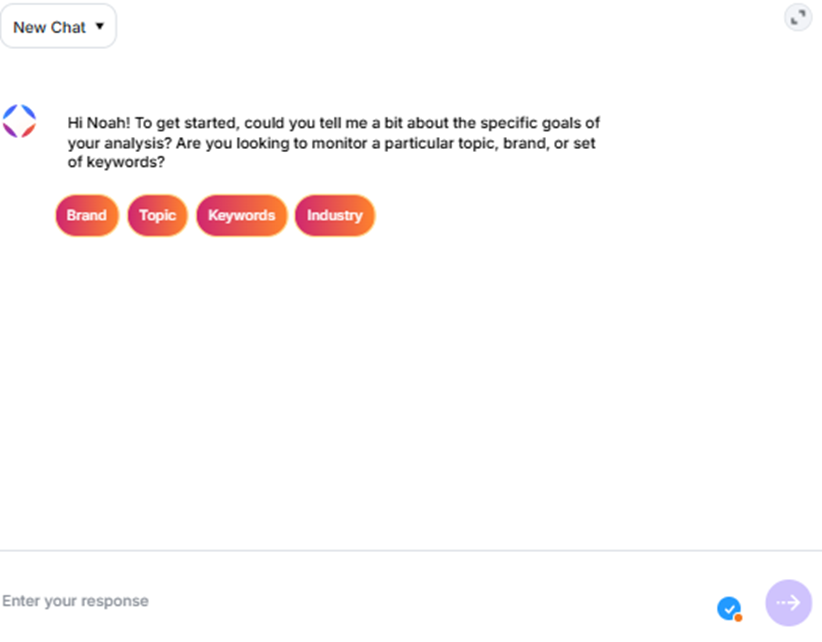Click the Hi Noah greeting message
This screenshot has height=642, width=822.
click(x=333, y=143)
